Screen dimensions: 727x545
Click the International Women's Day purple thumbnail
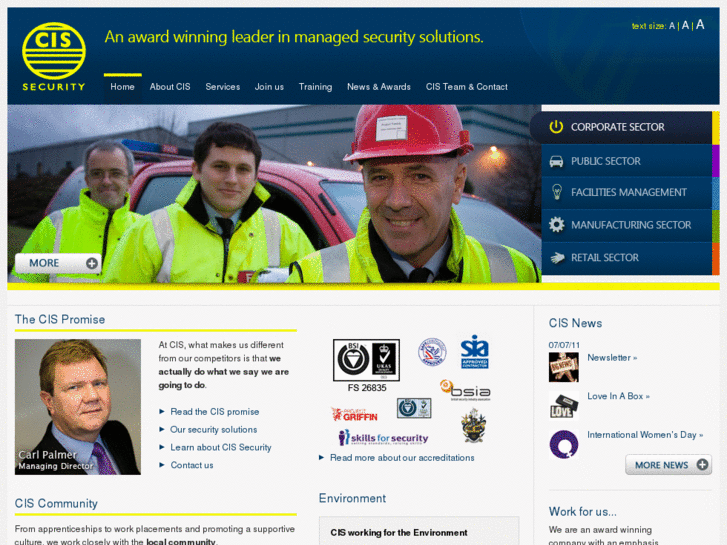(x=564, y=444)
